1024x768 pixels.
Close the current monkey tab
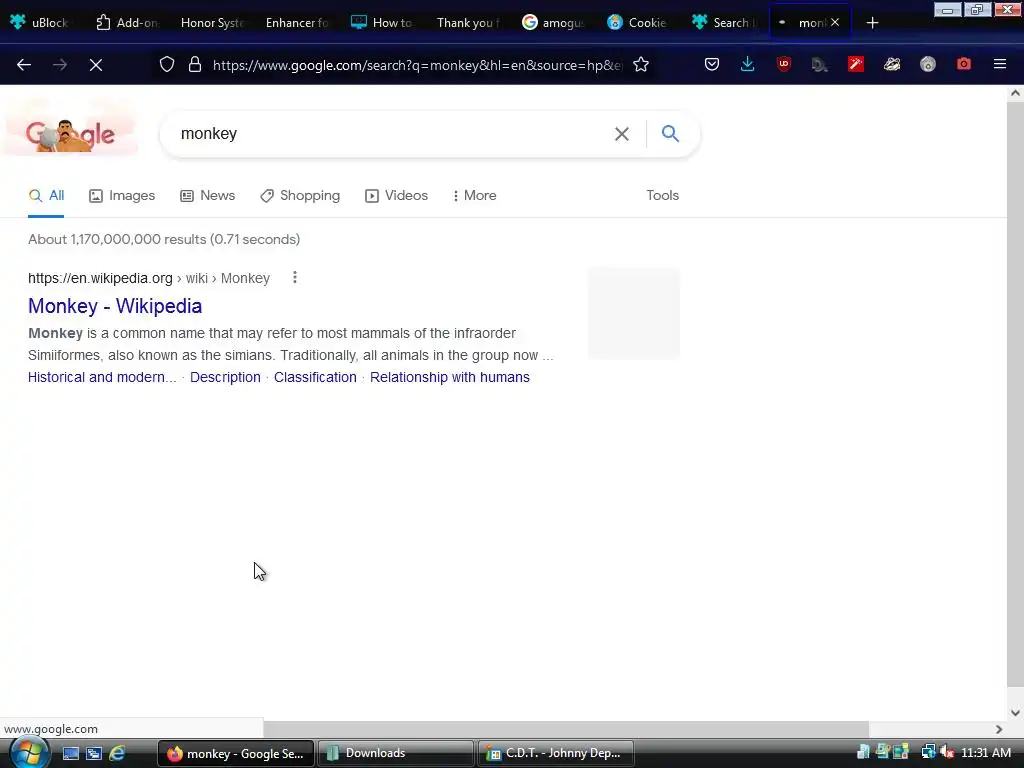pos(835,22)
